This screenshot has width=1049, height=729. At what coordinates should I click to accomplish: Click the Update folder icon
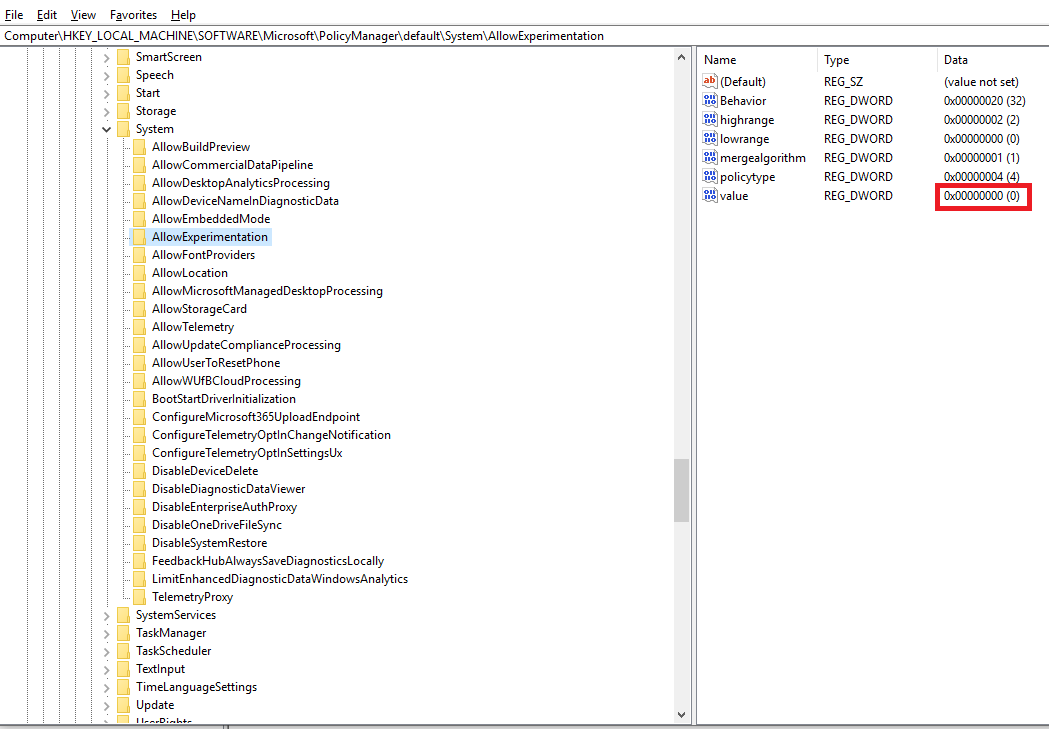point(123,705)
